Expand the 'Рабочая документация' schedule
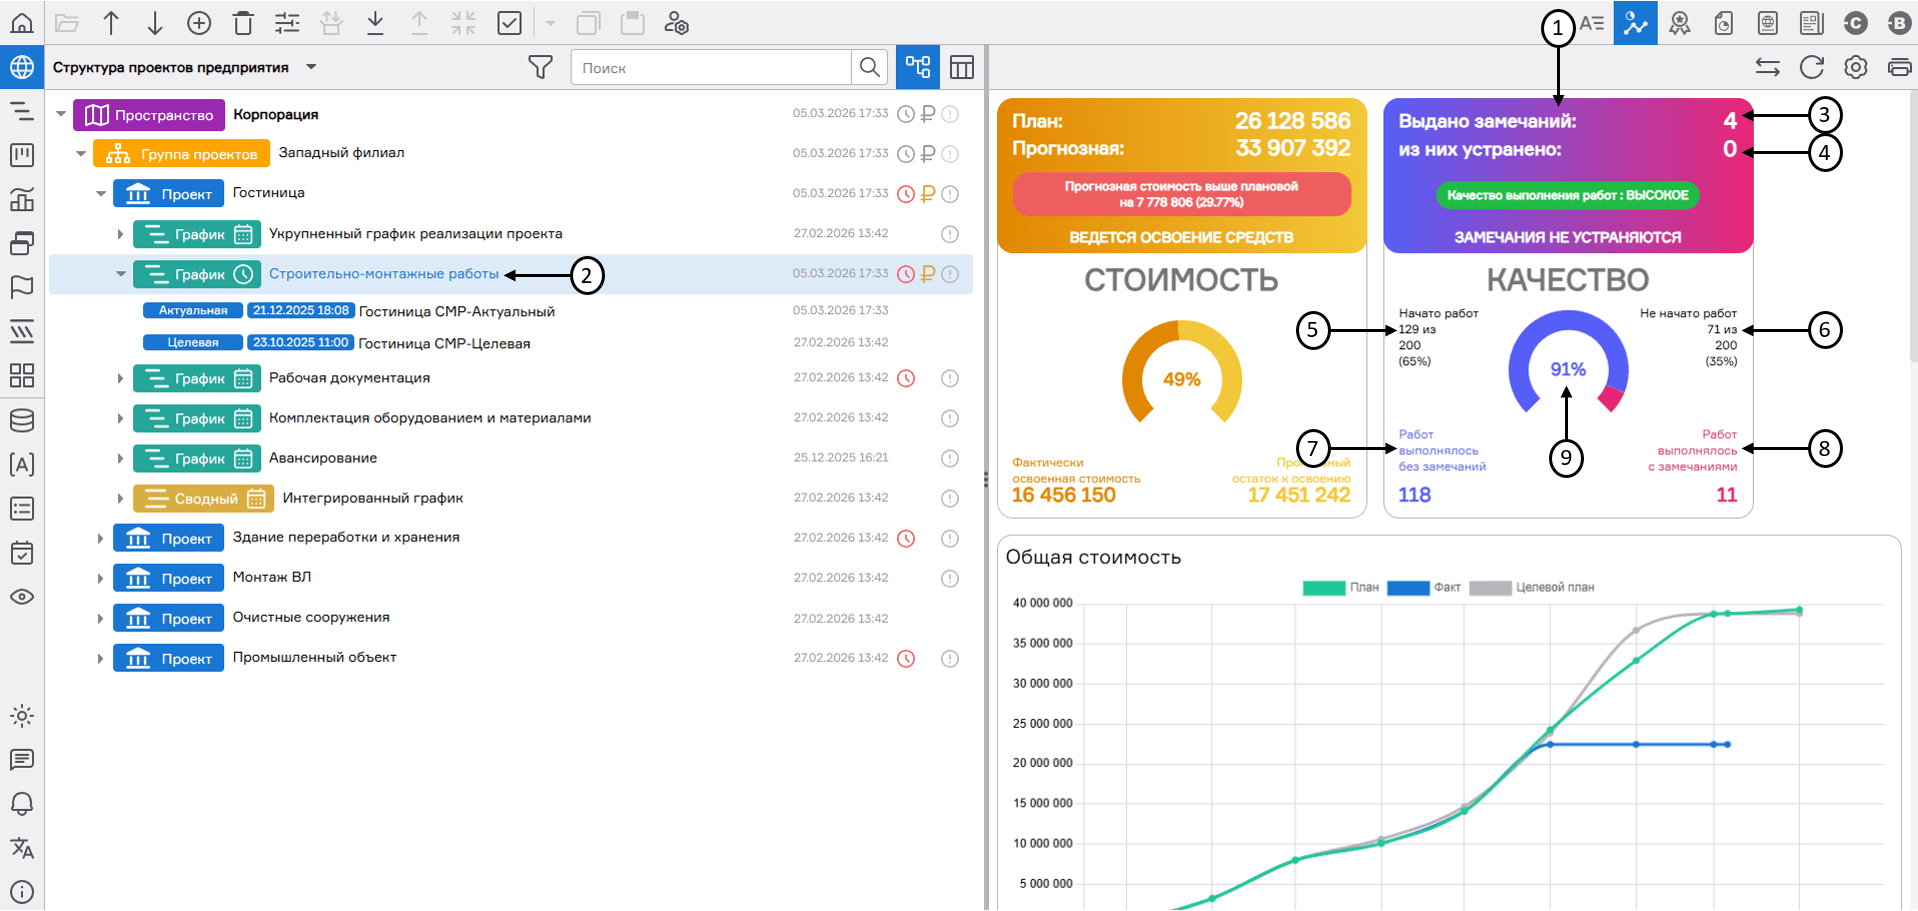Screen dimensions: 1918x911 [x=120, y=378]
